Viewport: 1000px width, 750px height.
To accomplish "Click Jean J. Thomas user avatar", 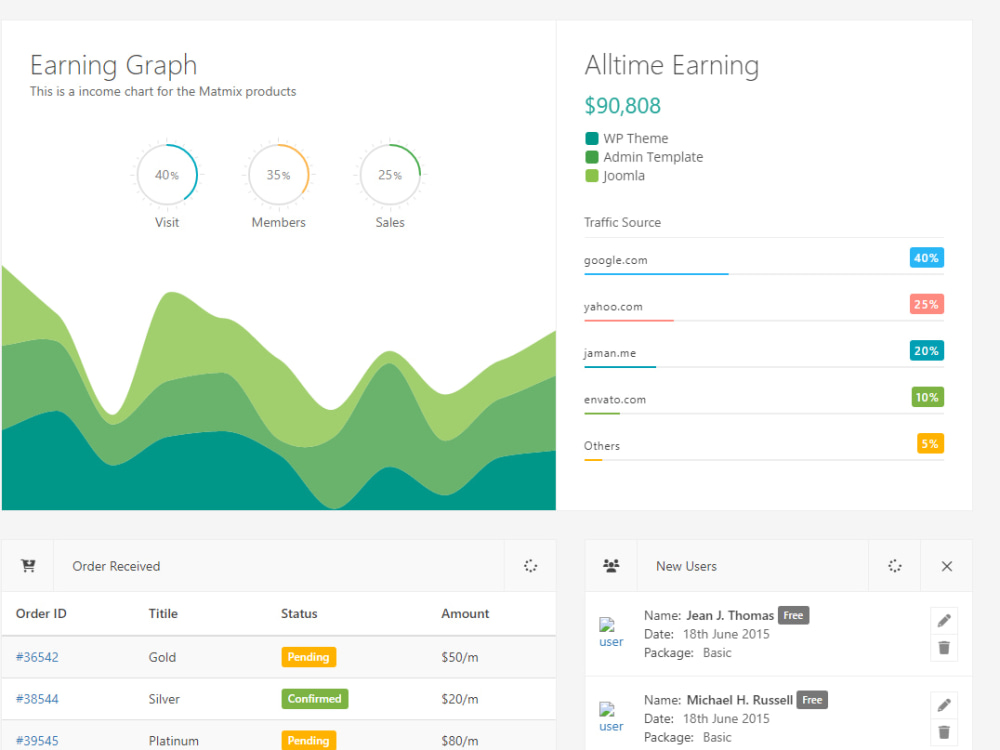I will click(610, 633).
